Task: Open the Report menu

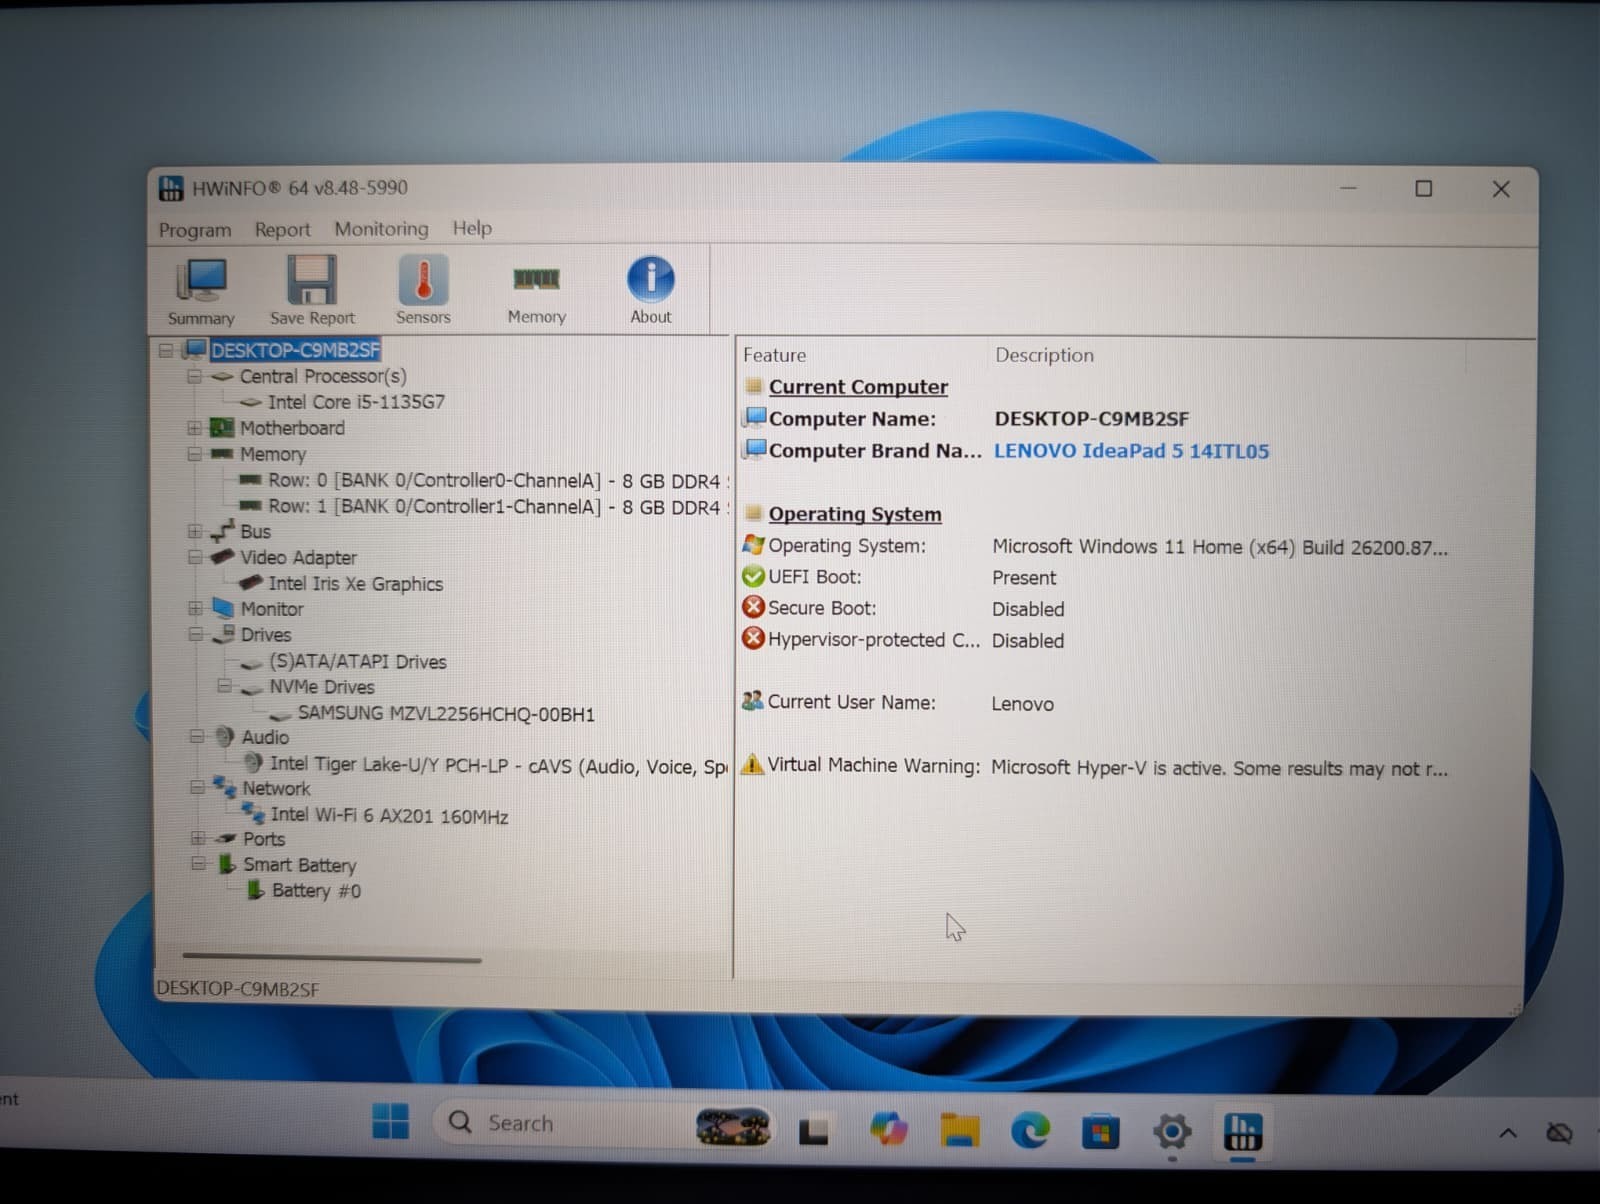Action: click(x=282, y=230)
